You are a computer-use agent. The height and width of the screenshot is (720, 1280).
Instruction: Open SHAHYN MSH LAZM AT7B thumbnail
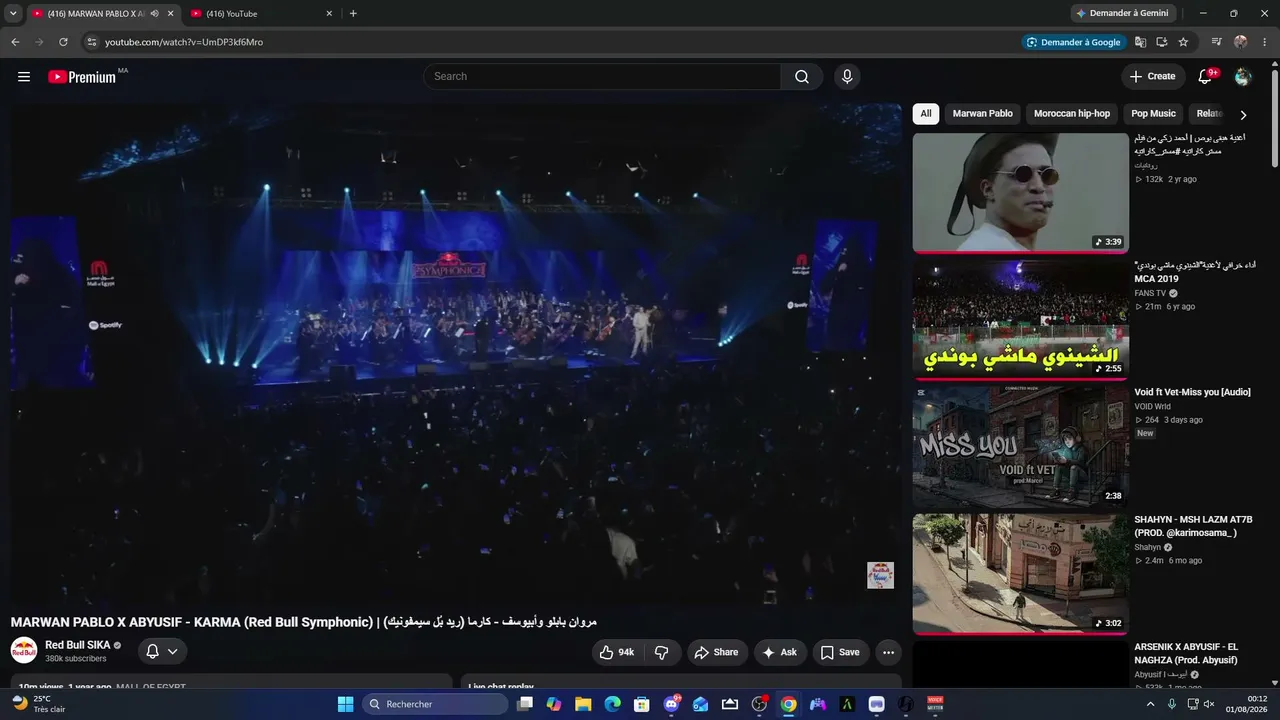pos(1020,574)
